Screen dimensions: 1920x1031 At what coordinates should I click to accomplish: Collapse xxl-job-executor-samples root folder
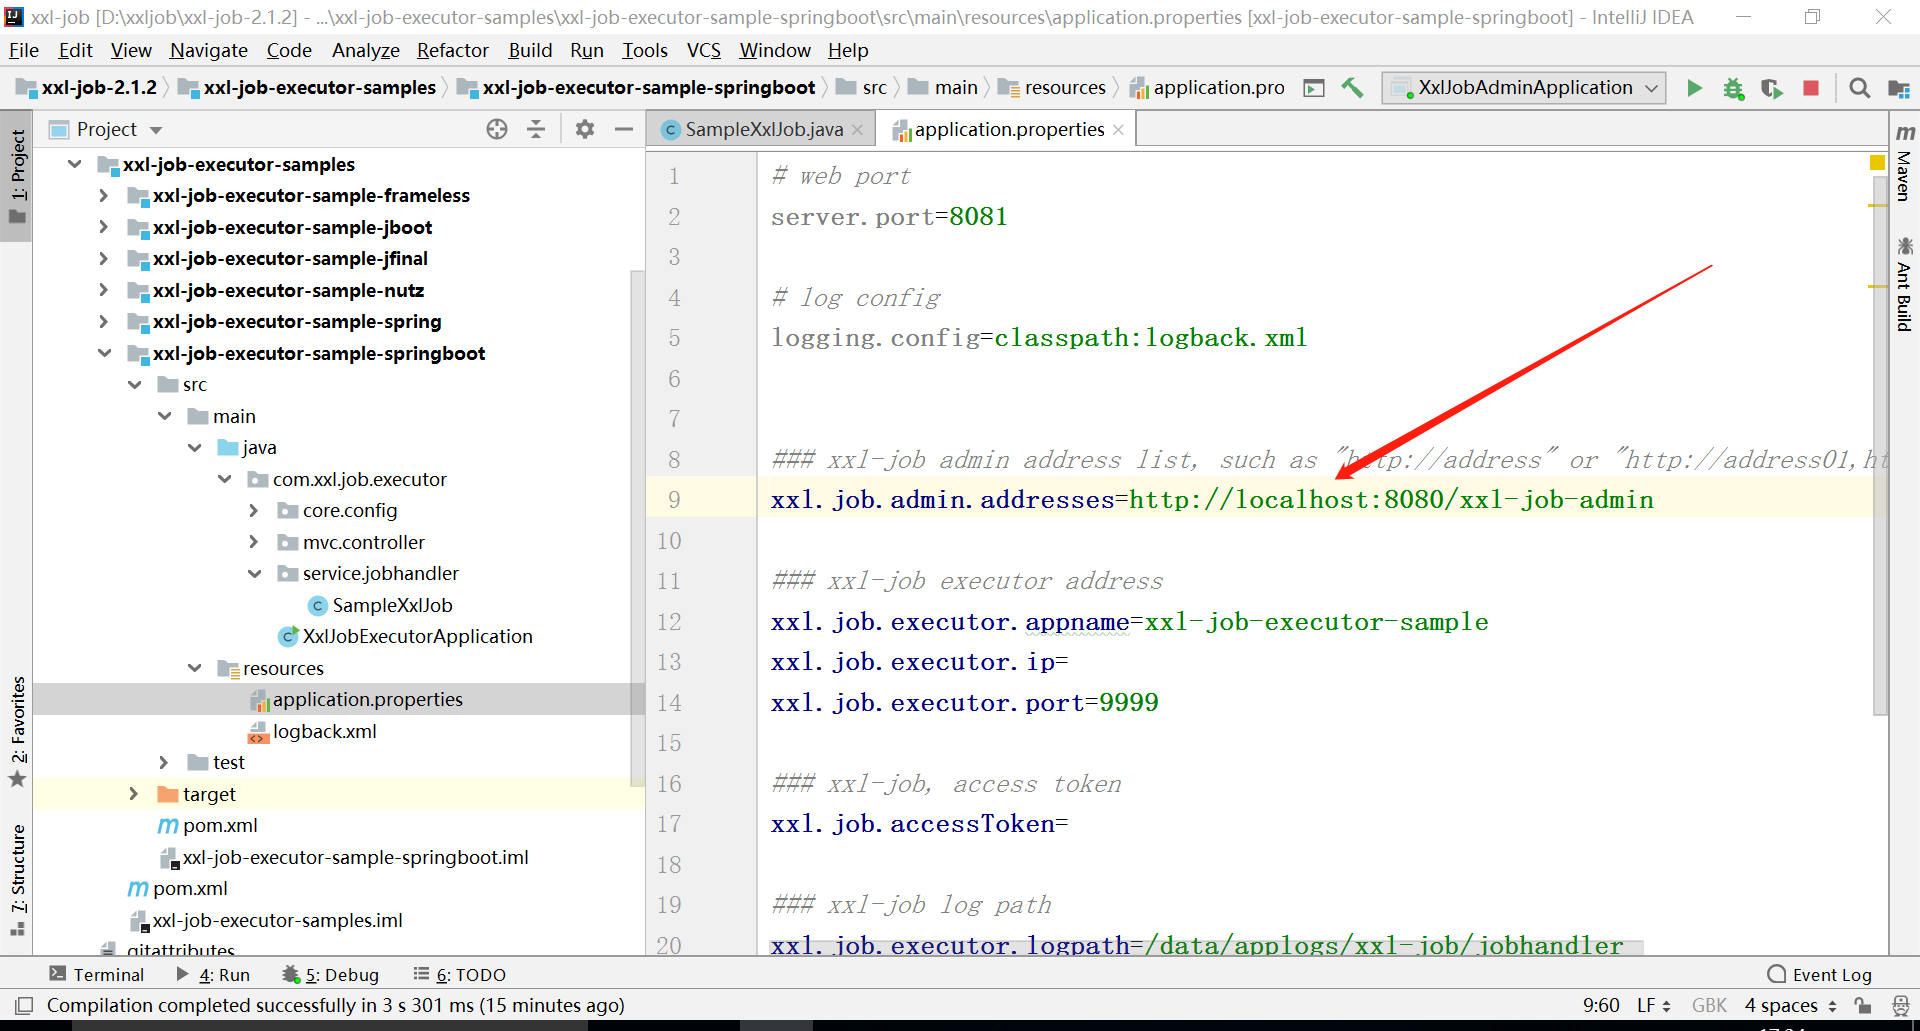tap(75, 164)
